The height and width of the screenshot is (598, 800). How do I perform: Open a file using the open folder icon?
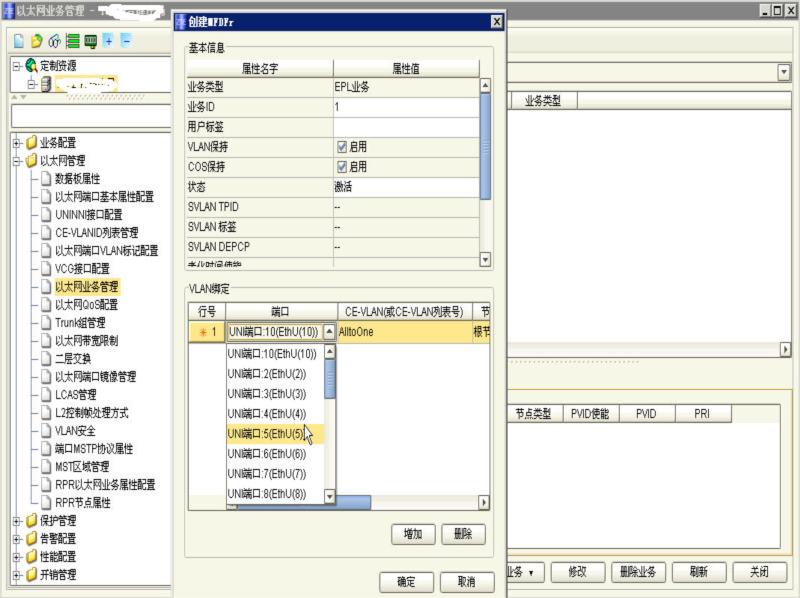coord(38,42)
